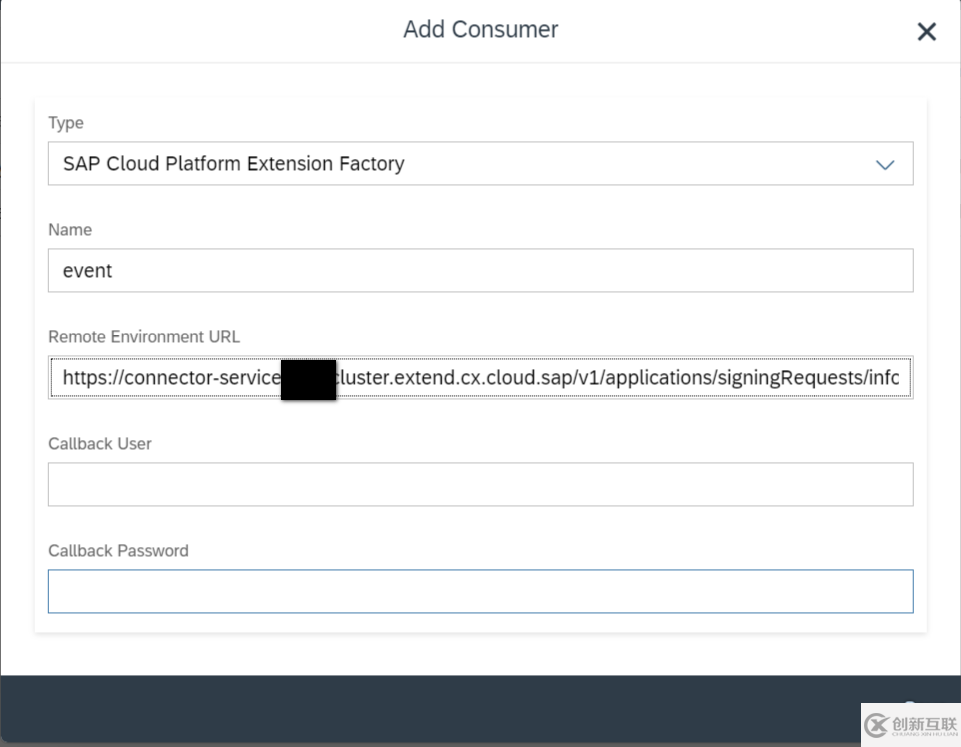Click the Add Consumer dialog title
This screenshot has height=747, width=961.
coord(480,29)
